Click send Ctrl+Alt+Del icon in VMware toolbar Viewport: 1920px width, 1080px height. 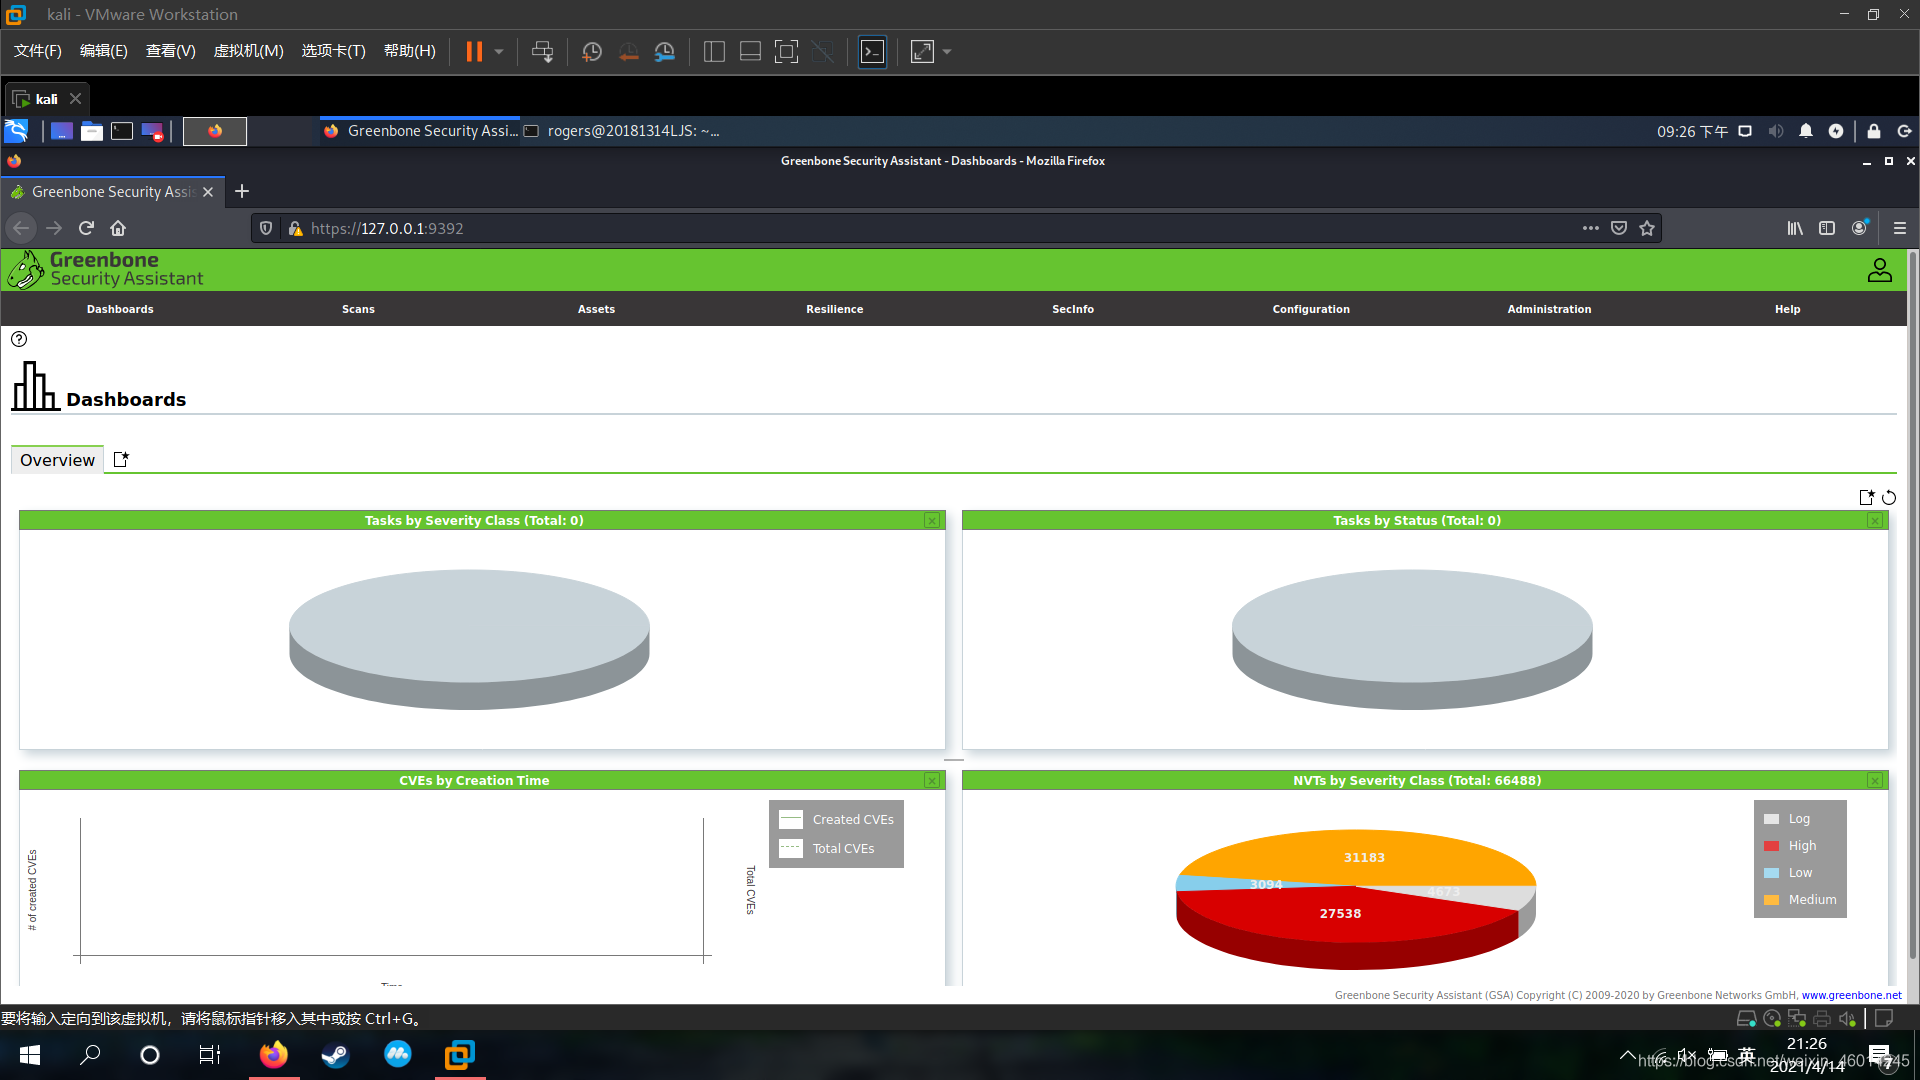click(542, 51)
